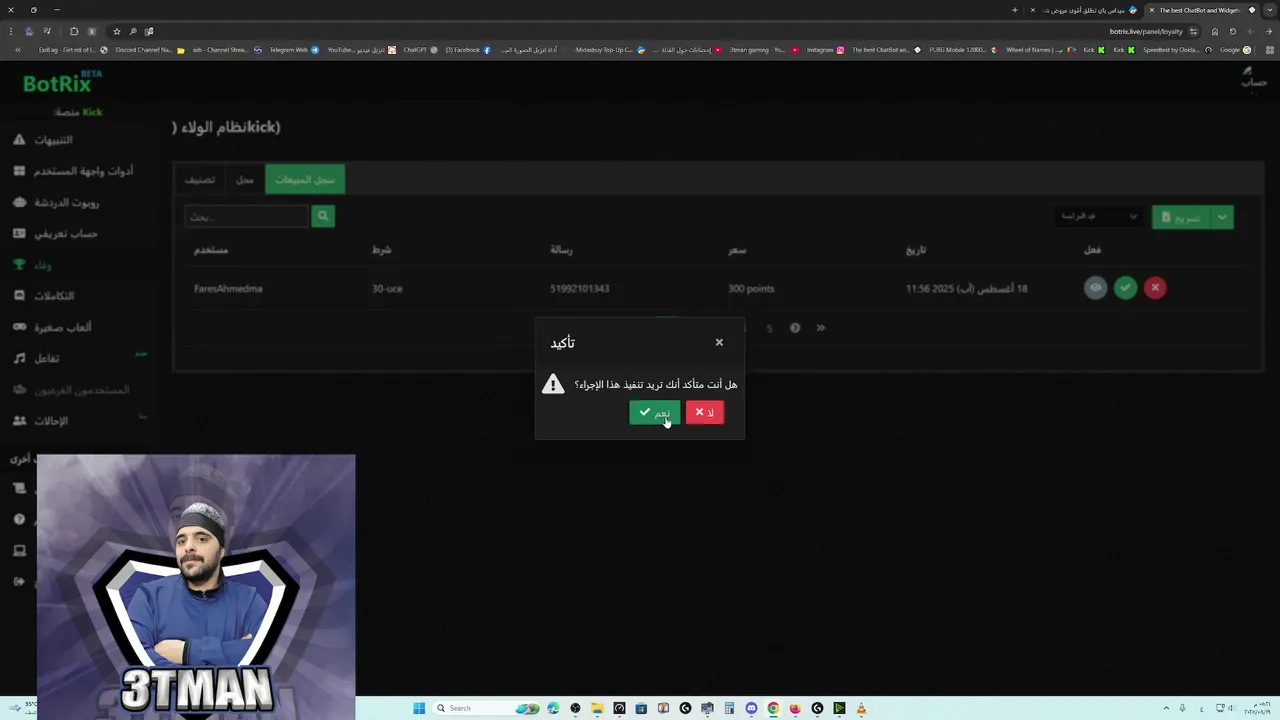Switch to the محل shop tab

[x=245, y=180]
